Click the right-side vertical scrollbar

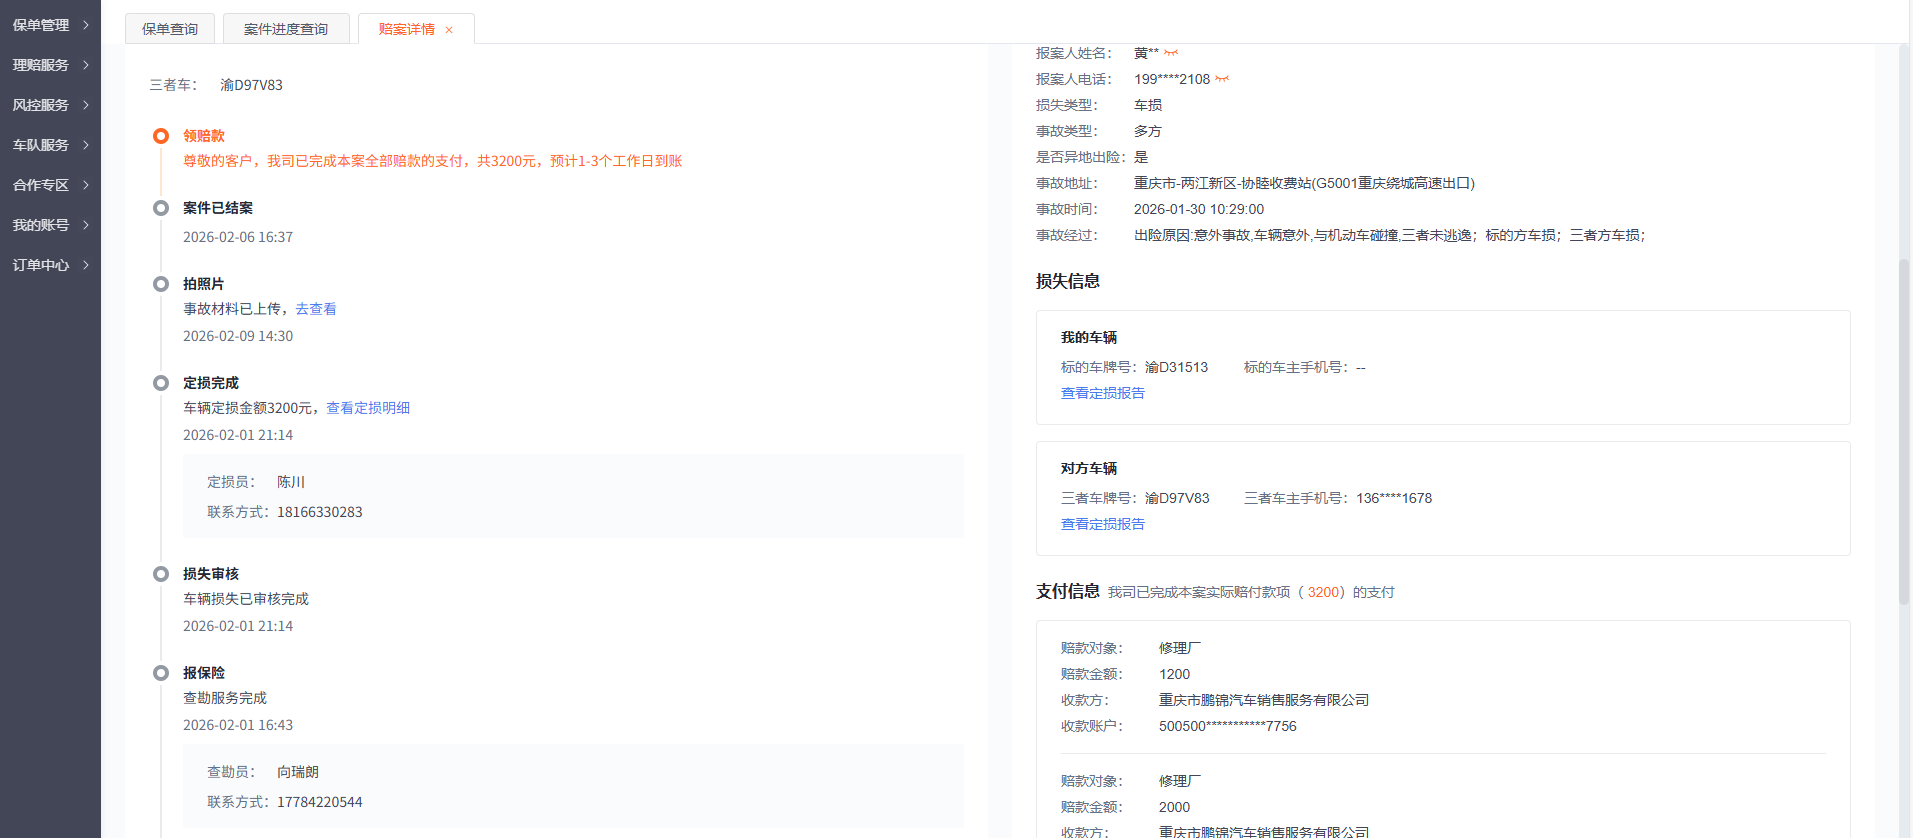point(1904,430)
